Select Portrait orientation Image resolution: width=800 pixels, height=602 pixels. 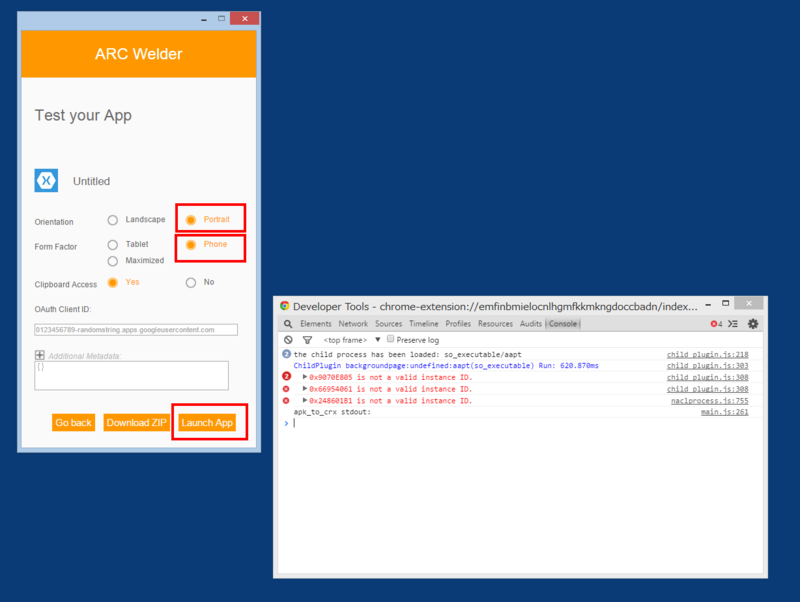pos(191,220)
